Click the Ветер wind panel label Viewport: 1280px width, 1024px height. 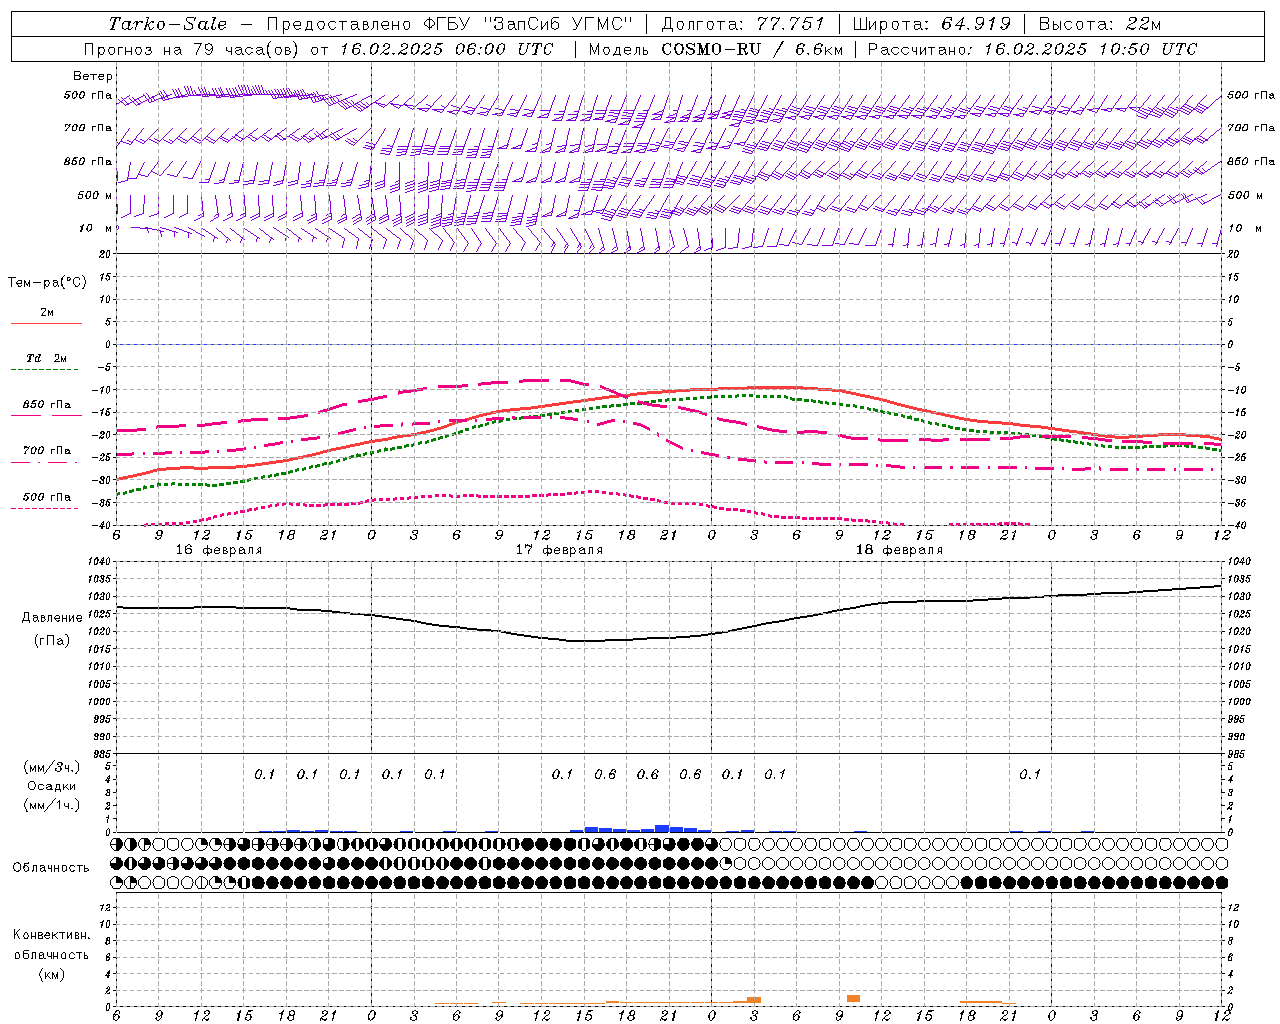(x=93, y=76)
